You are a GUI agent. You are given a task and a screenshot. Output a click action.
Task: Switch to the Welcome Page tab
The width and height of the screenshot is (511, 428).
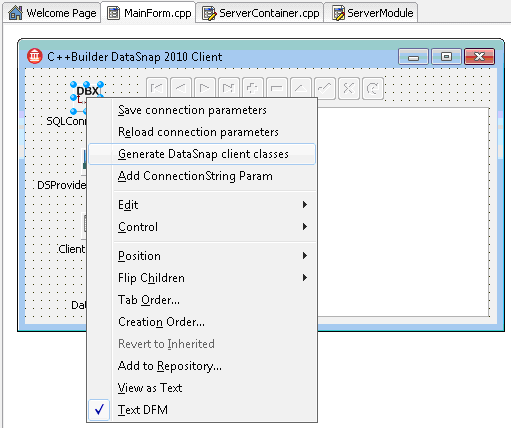click(52, 13)
